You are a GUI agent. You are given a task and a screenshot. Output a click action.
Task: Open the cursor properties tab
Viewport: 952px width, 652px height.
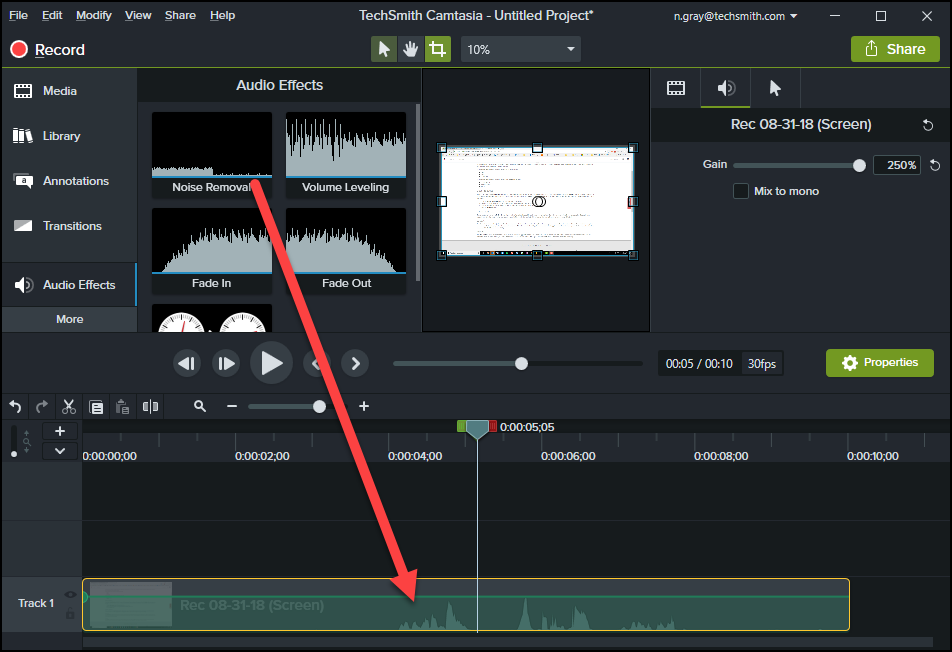coord(775,88)
